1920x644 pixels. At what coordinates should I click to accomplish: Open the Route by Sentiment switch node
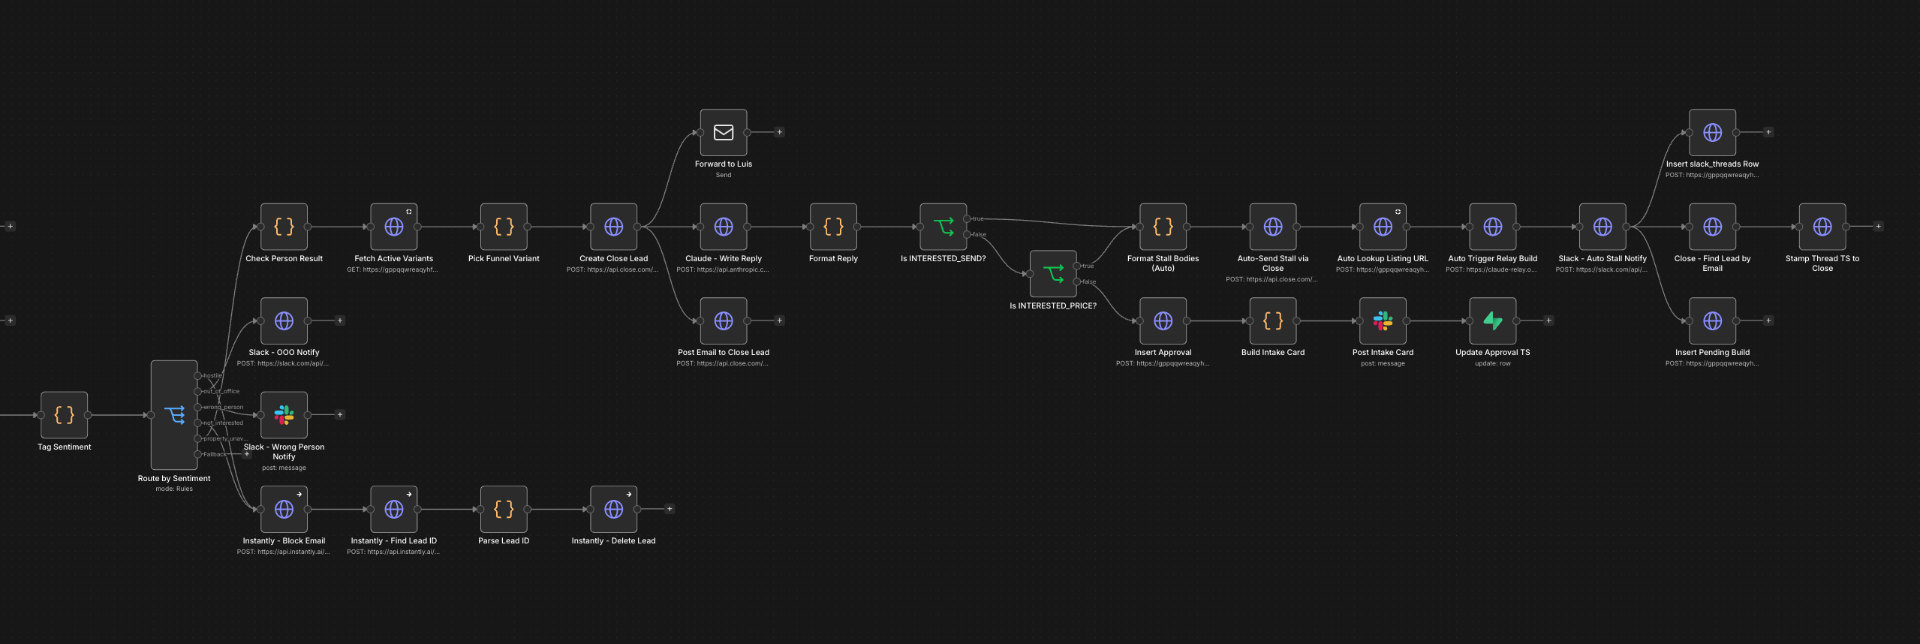pos(174,415)
